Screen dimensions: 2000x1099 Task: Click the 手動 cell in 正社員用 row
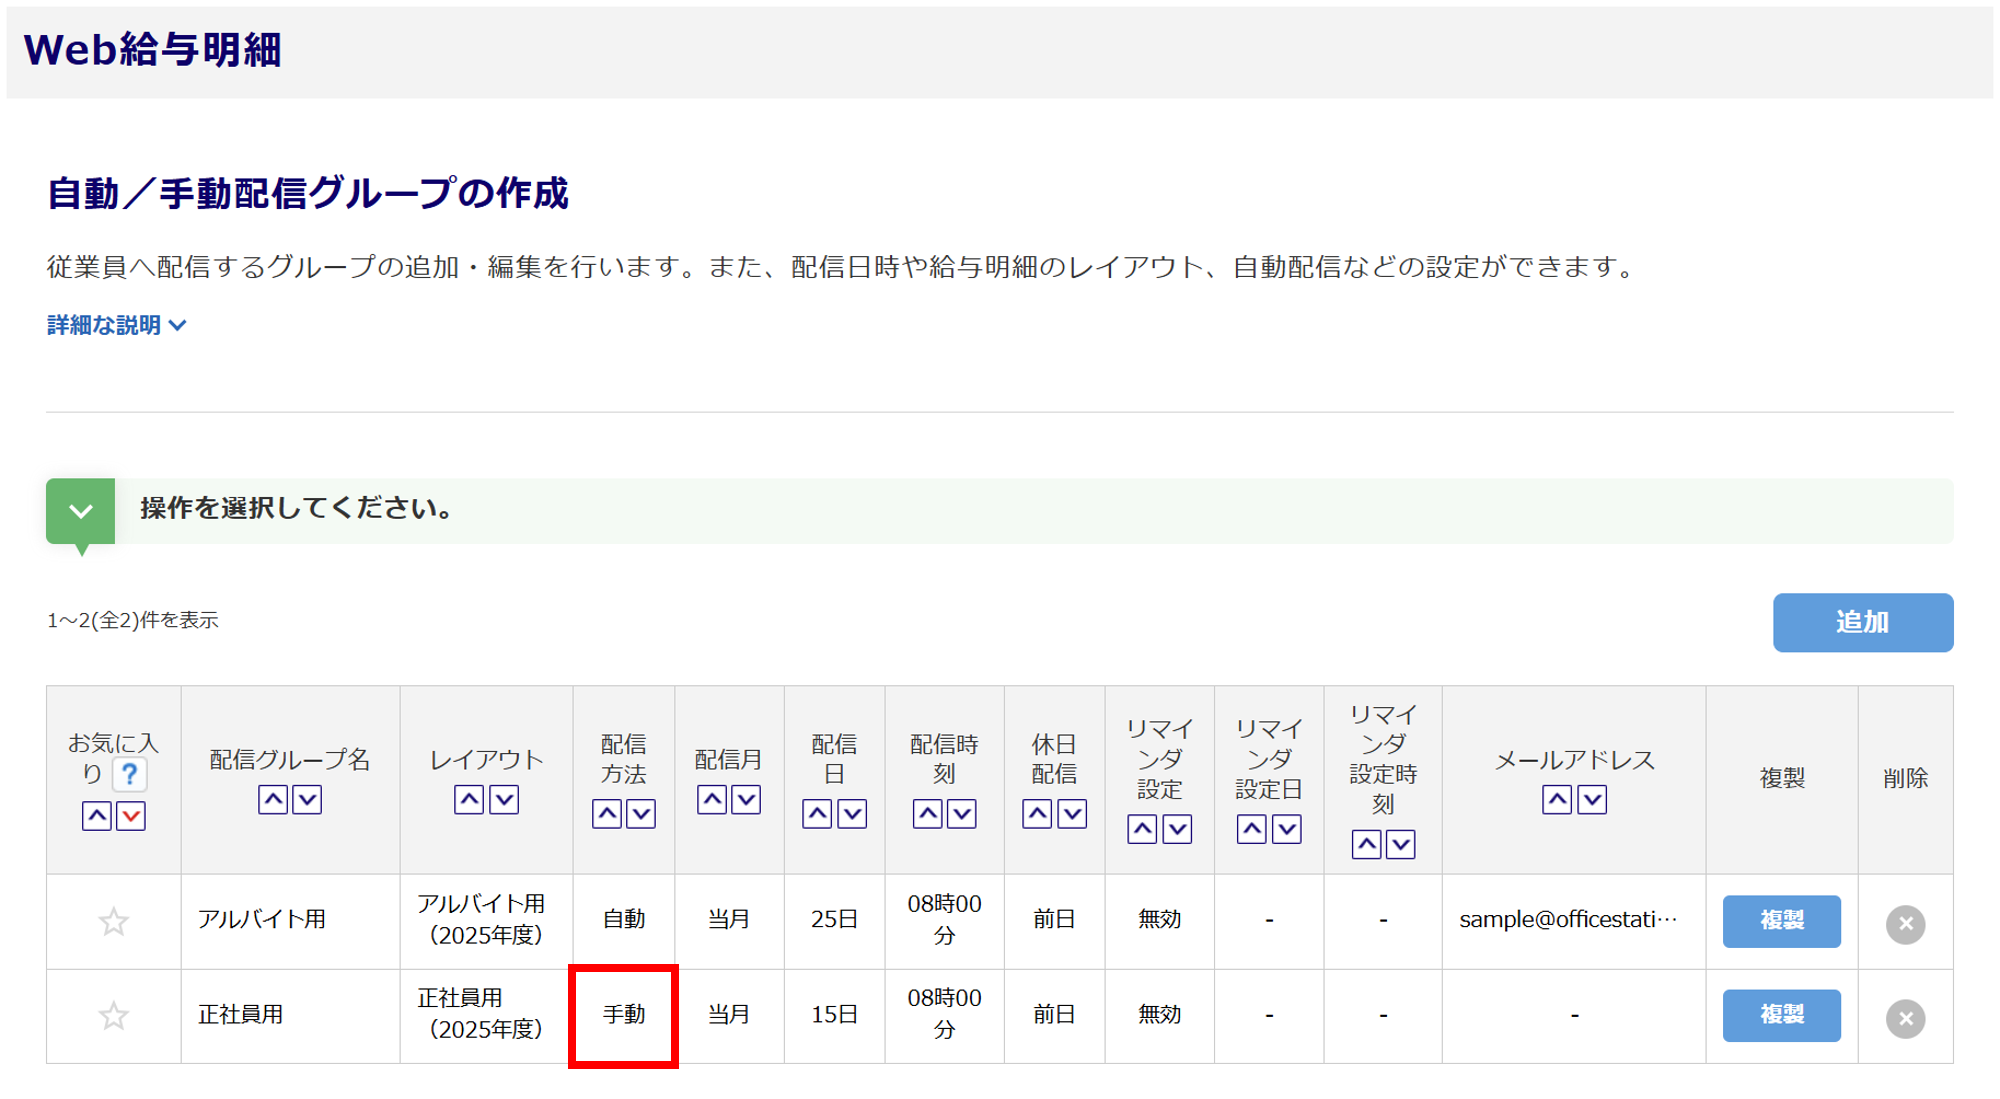(x=624, y=1015)
